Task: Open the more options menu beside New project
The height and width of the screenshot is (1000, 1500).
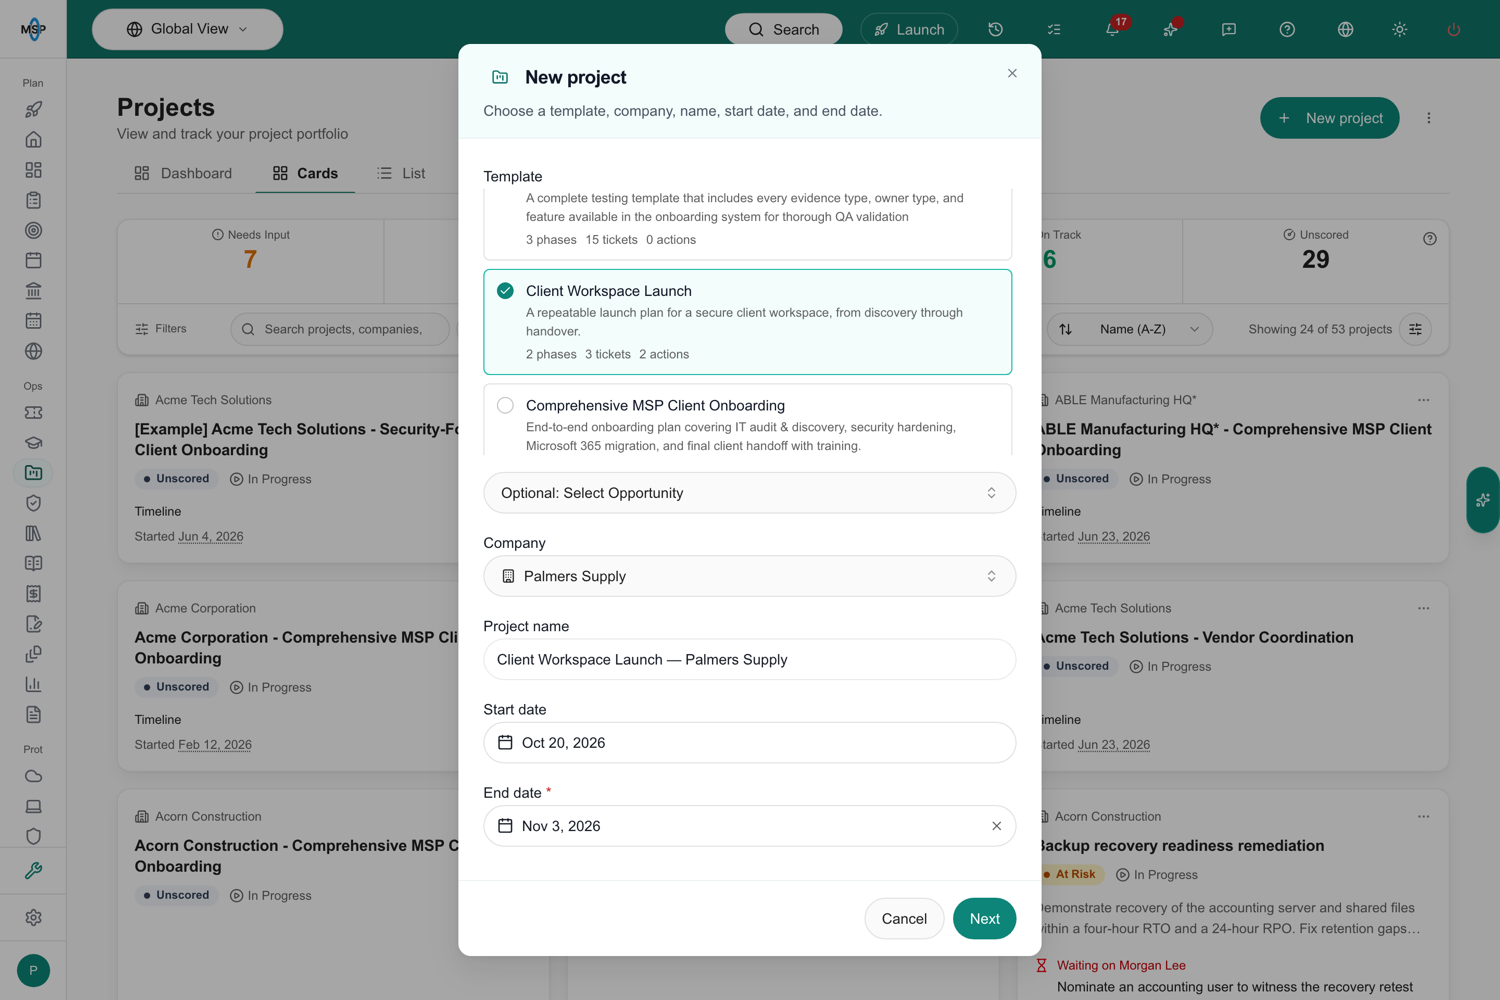Action: 1429,118
